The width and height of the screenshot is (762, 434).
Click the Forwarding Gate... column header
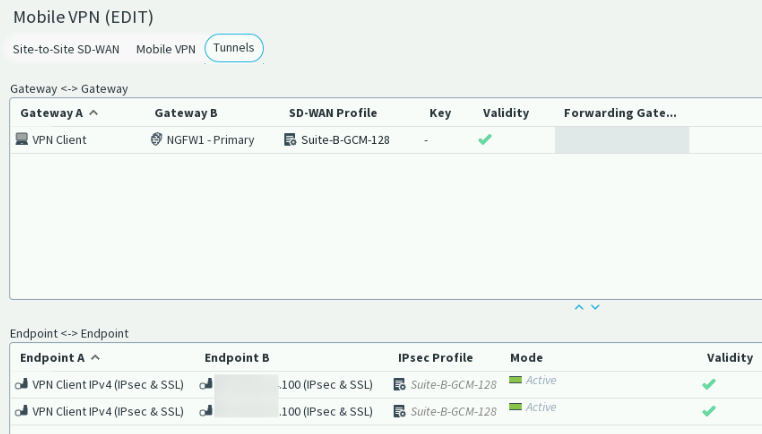620,113
